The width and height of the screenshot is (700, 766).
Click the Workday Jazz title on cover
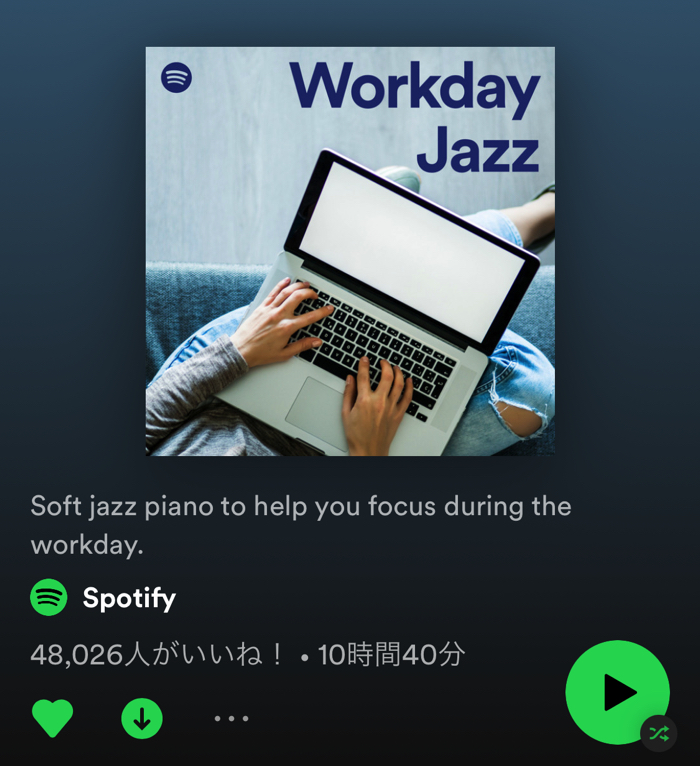pyautogui.click(x=415, y=117)
